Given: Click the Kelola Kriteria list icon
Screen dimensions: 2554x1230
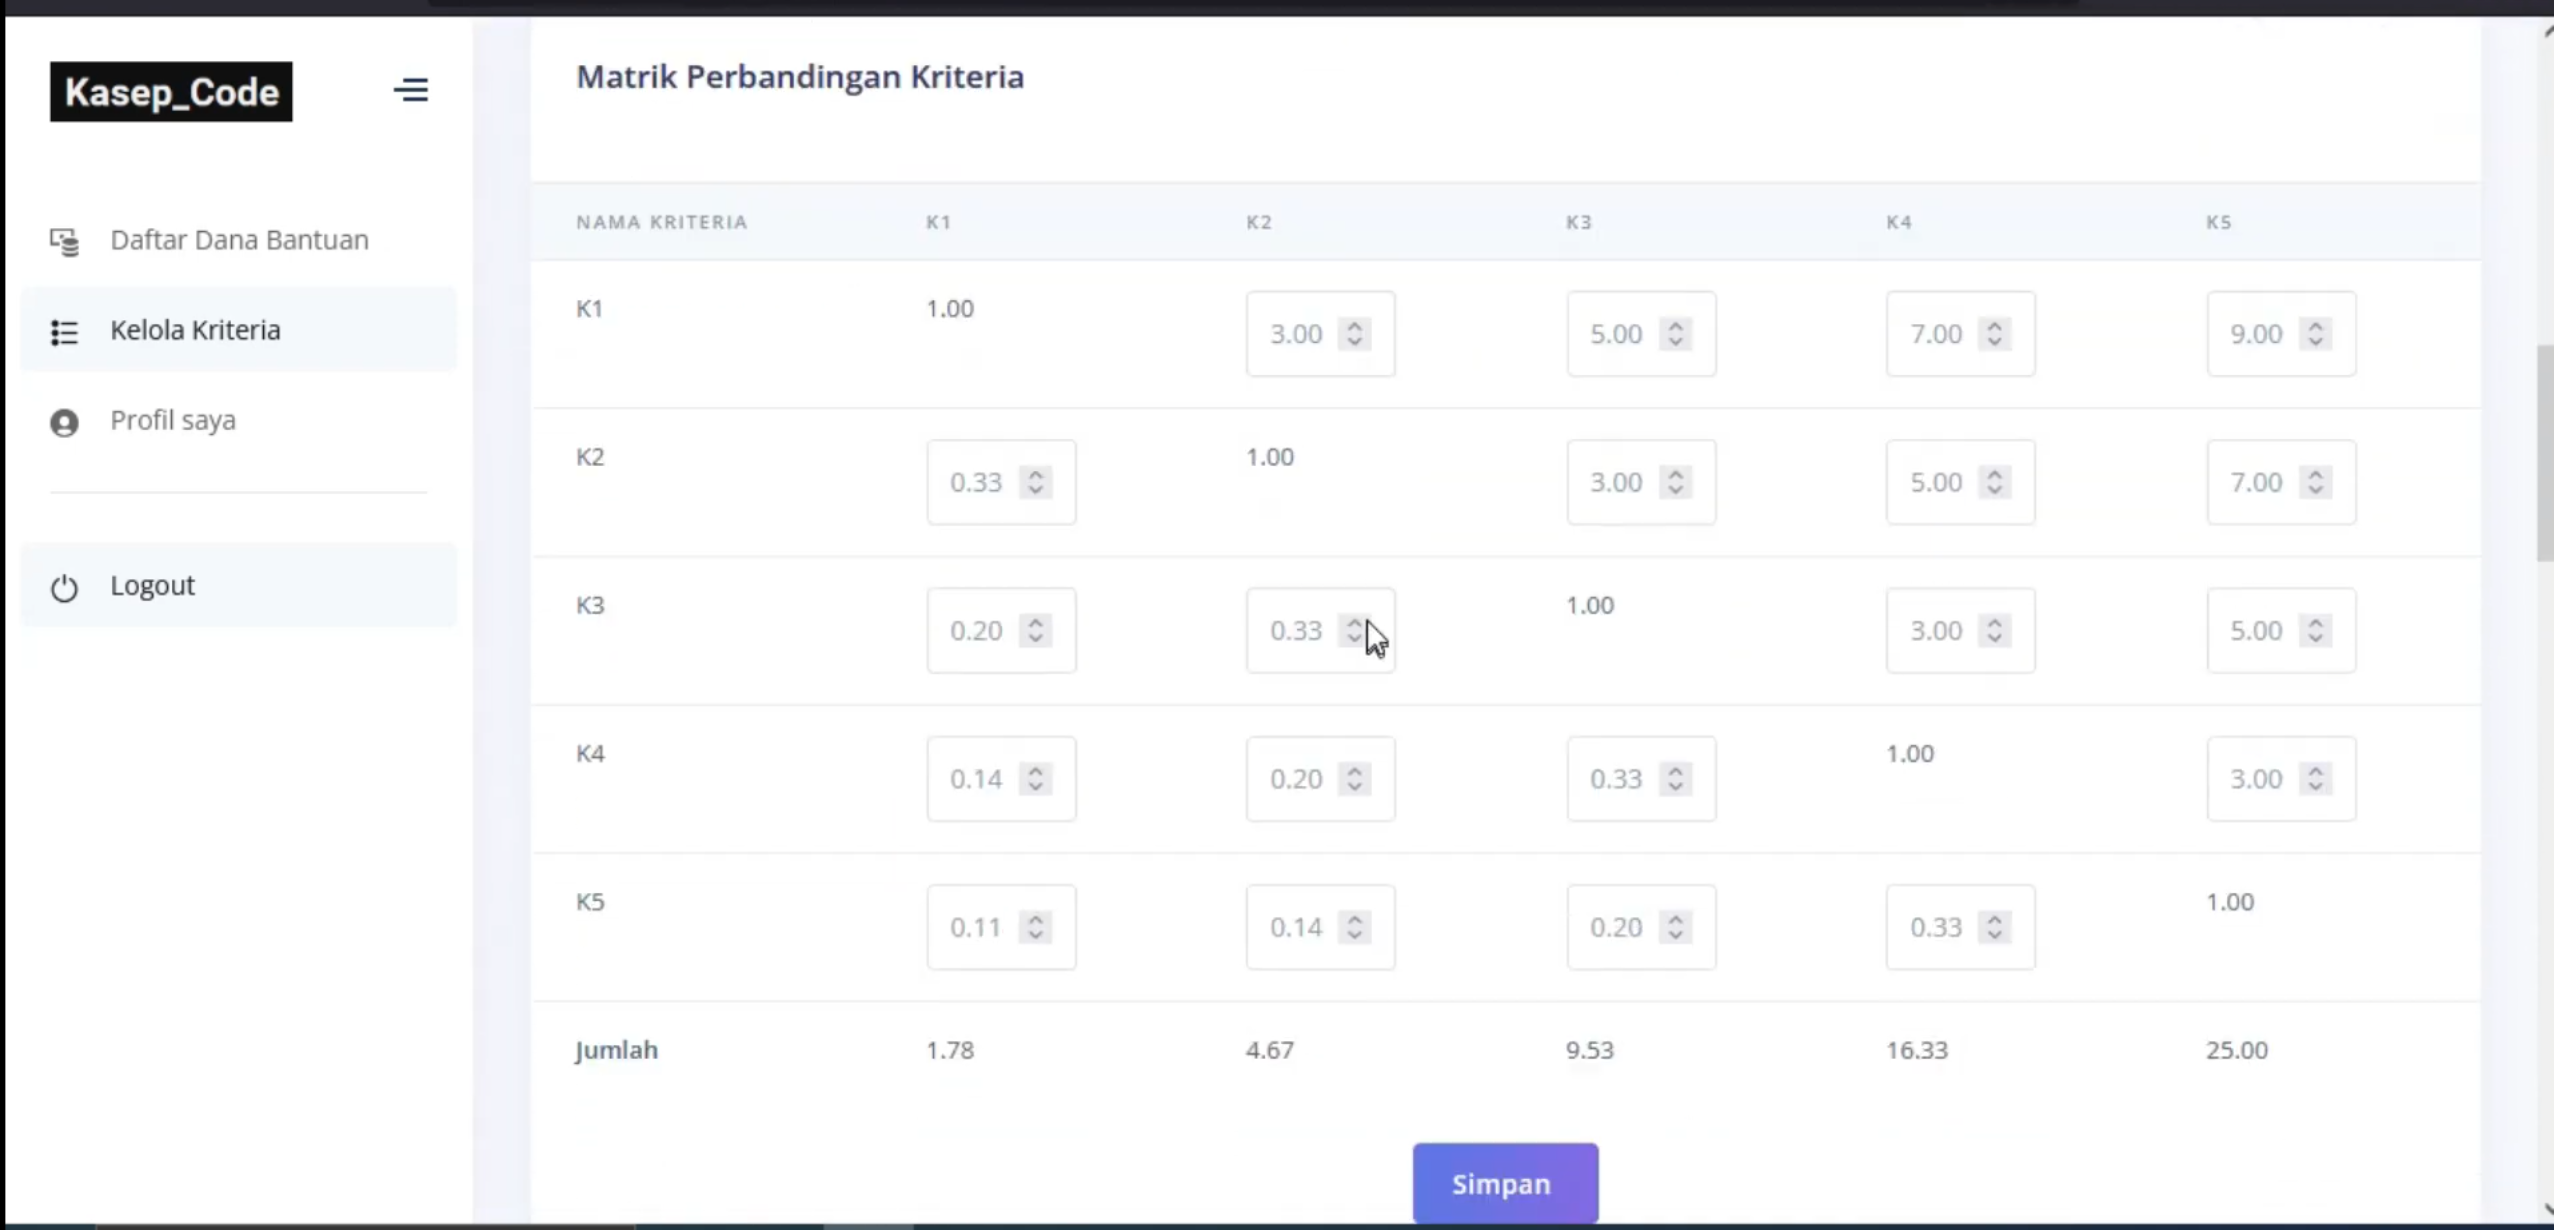Looking at the screenshot, I should (x=64, y=332).
